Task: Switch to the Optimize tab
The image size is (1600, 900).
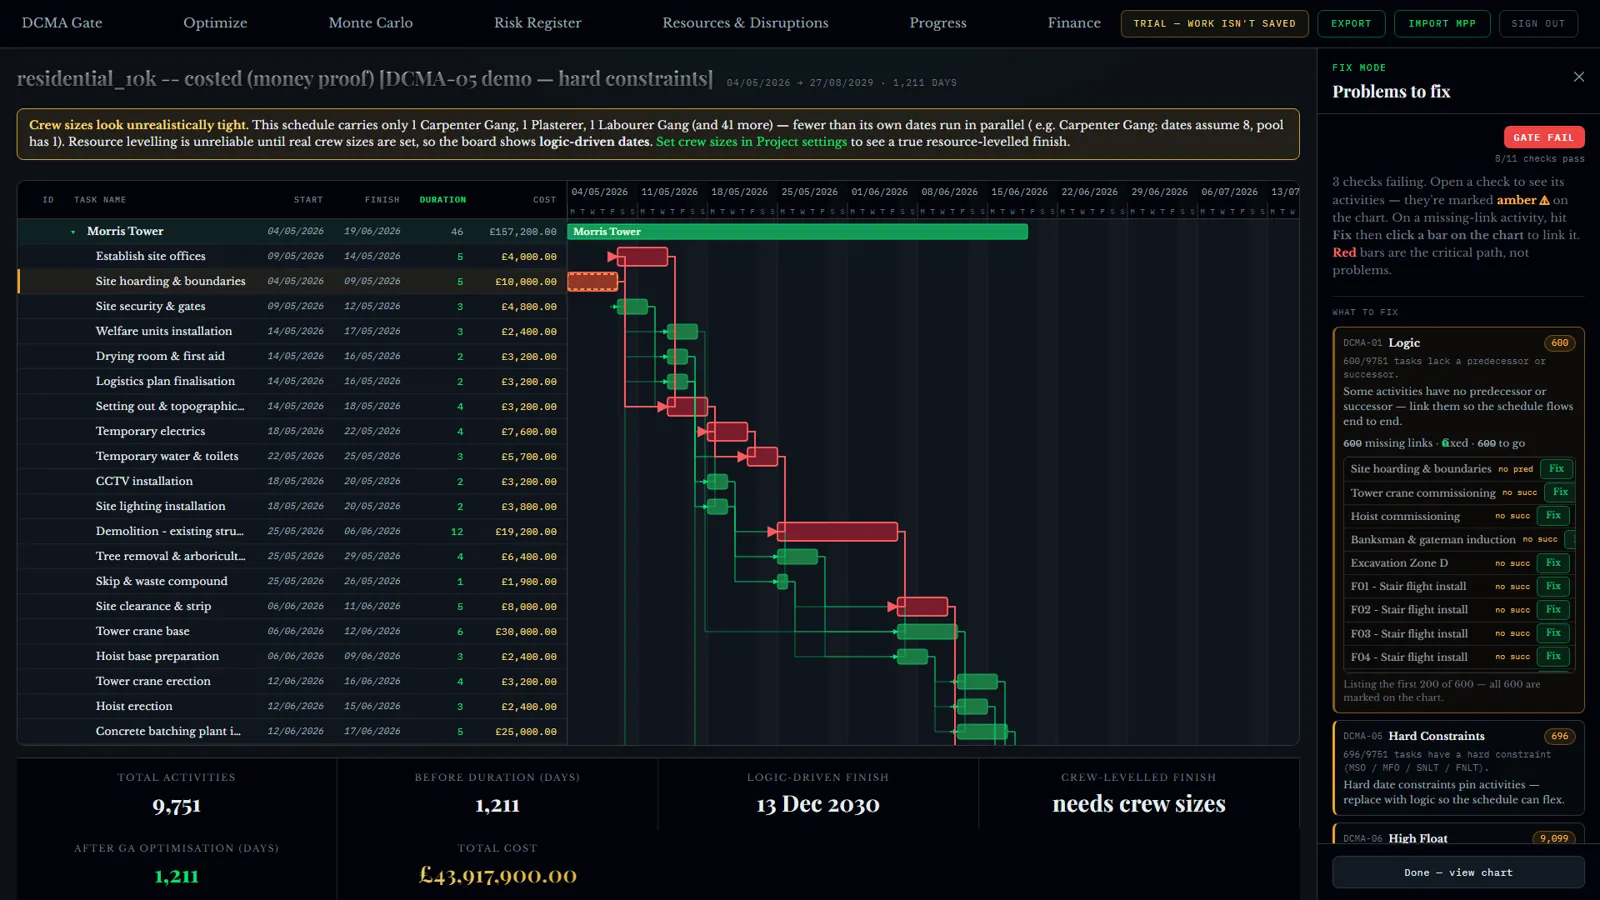Action: 215,23
